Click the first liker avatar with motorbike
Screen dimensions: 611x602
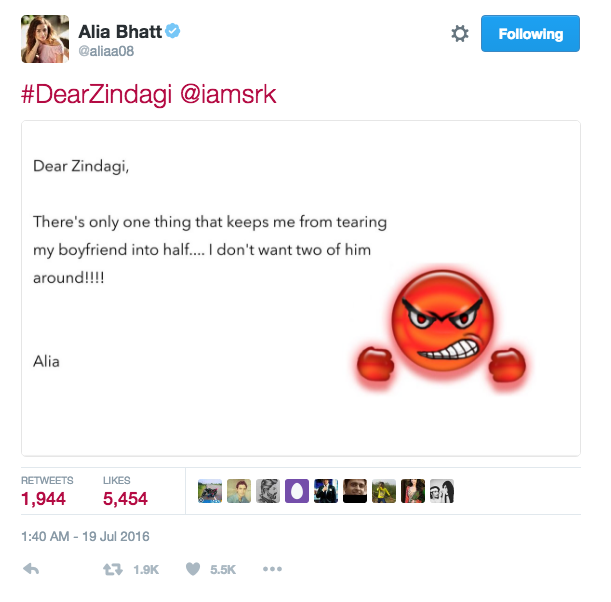(x=210, y=491)
